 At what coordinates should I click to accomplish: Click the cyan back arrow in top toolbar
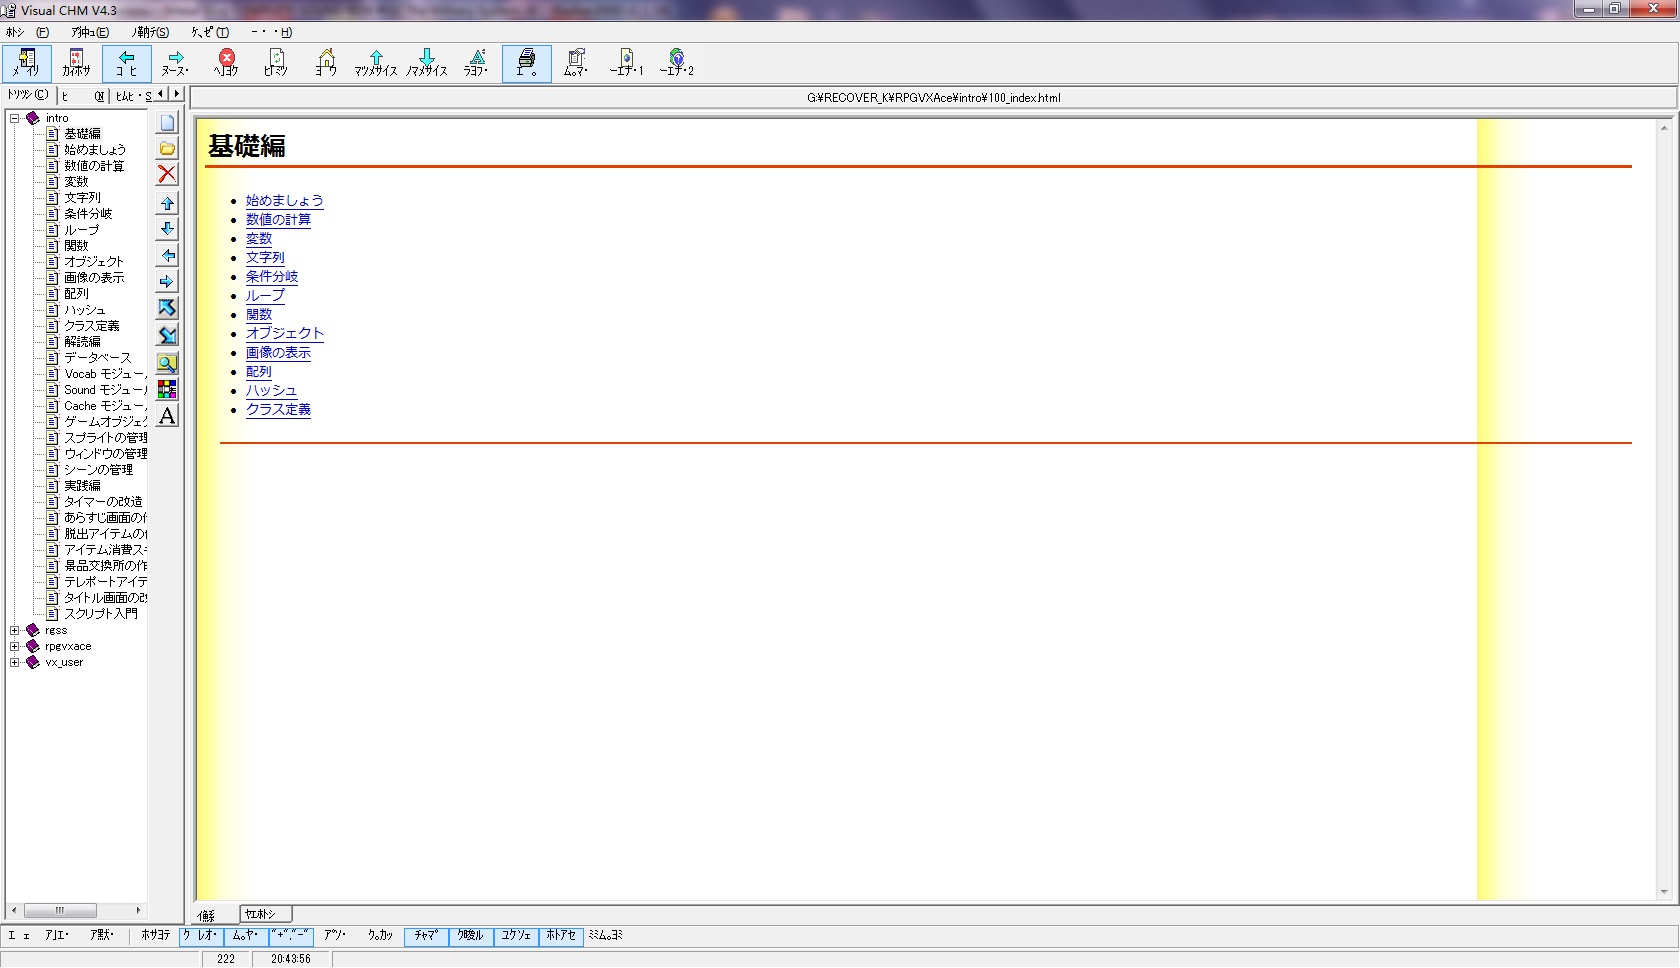coord(127,63)
